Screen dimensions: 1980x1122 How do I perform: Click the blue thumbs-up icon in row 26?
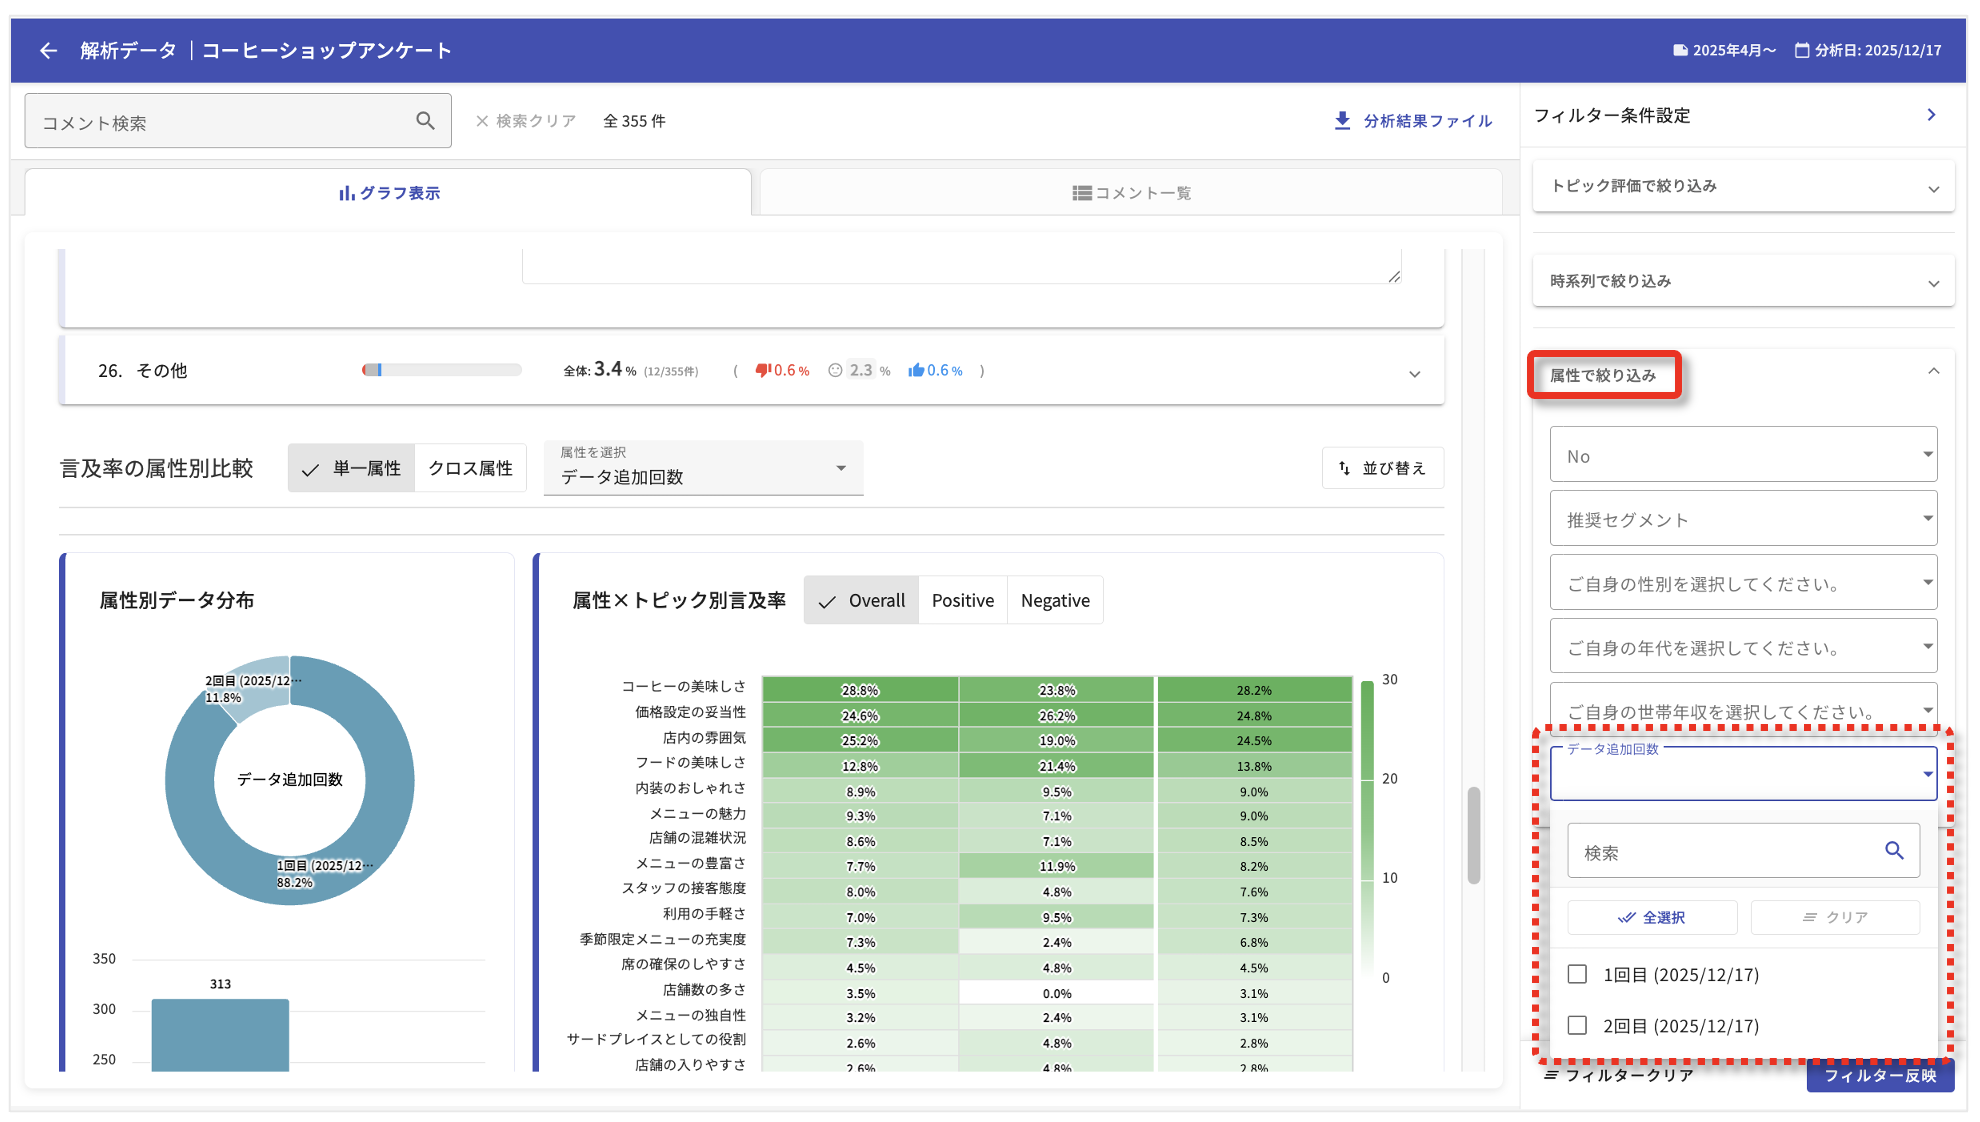tap(915, 371)
